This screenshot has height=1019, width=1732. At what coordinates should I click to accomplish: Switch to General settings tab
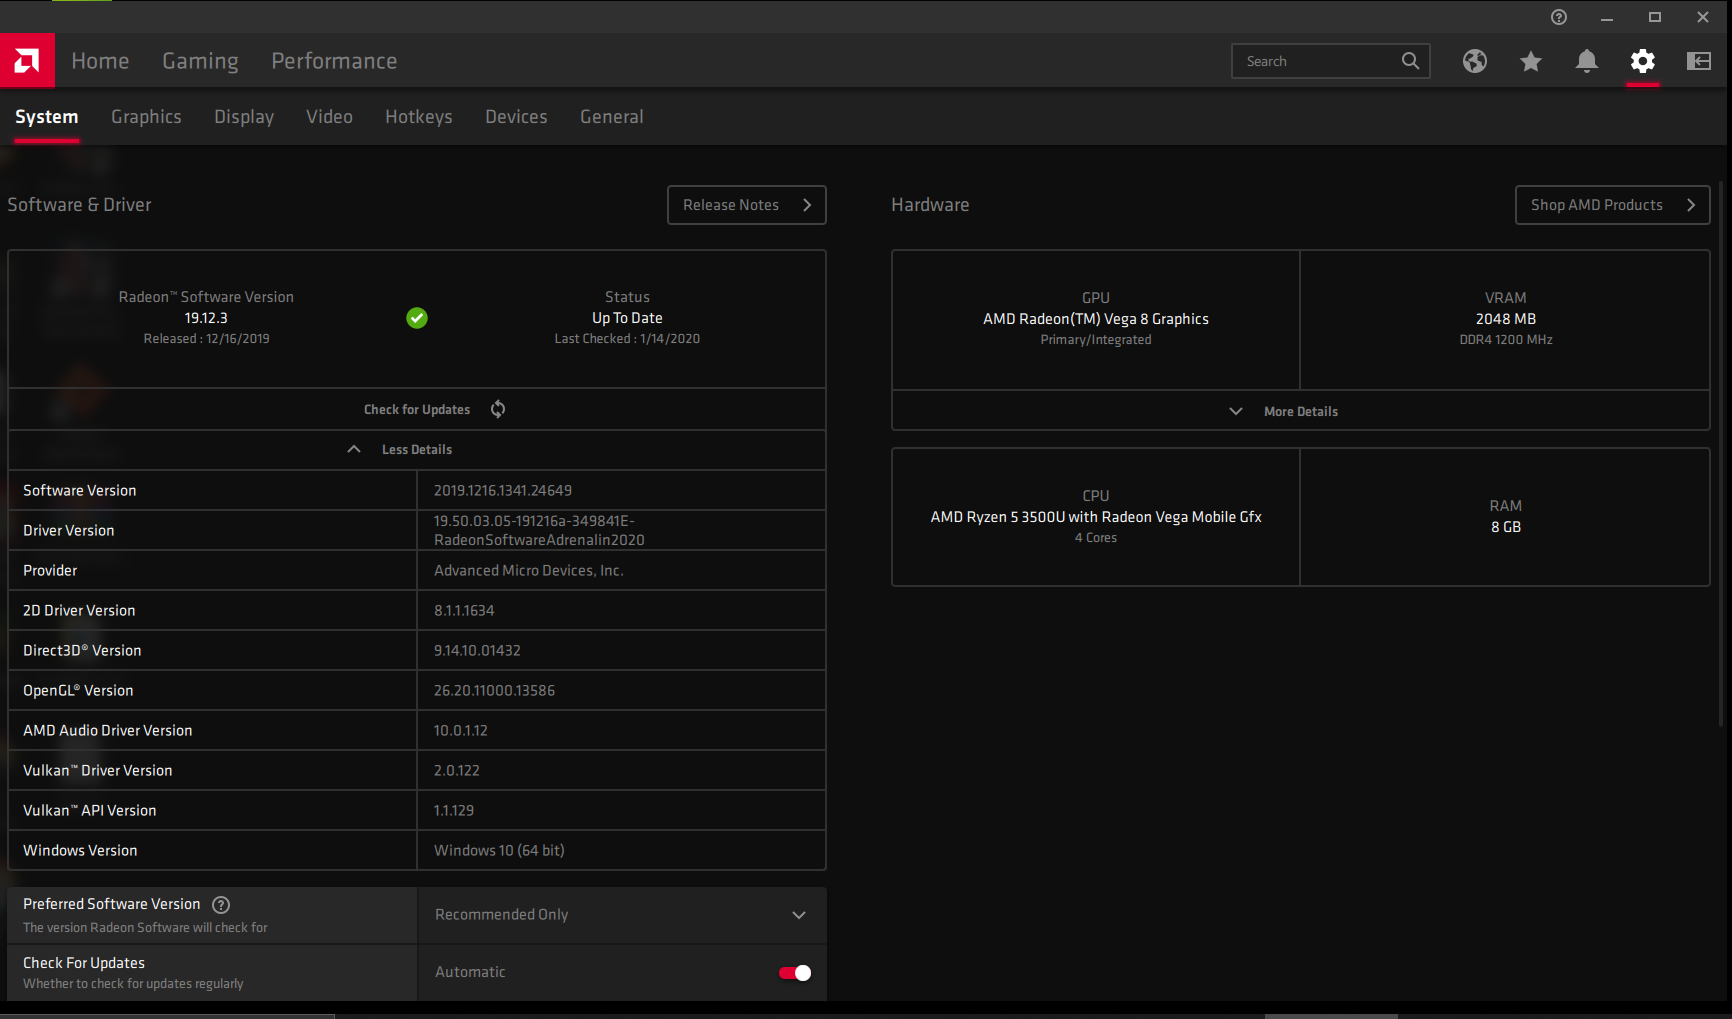click(x=611, y=117)
